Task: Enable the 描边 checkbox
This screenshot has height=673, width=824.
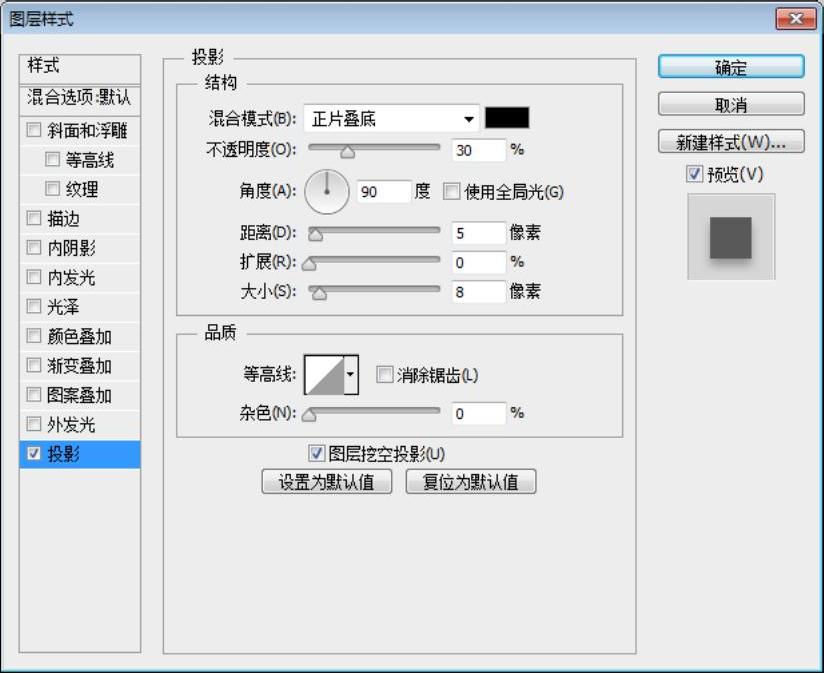Action: pyautogui.click(x=34, y=218)
